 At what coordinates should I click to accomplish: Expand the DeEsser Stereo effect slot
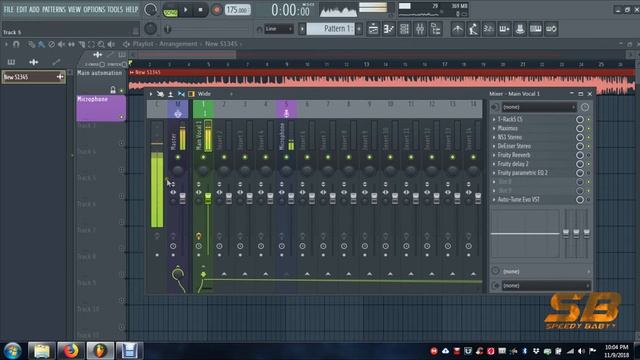494,146
